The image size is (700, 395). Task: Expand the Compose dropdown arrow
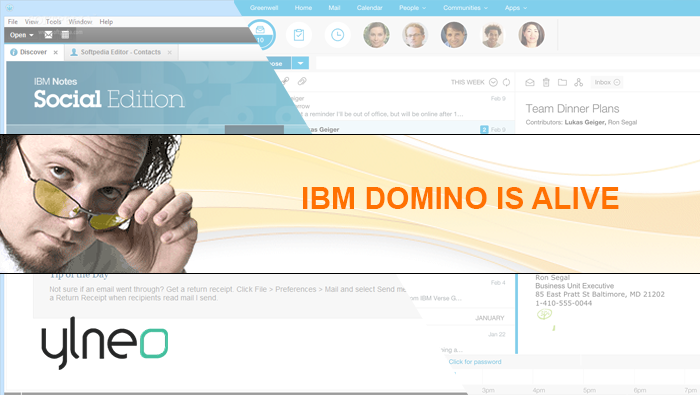point(300,63)
